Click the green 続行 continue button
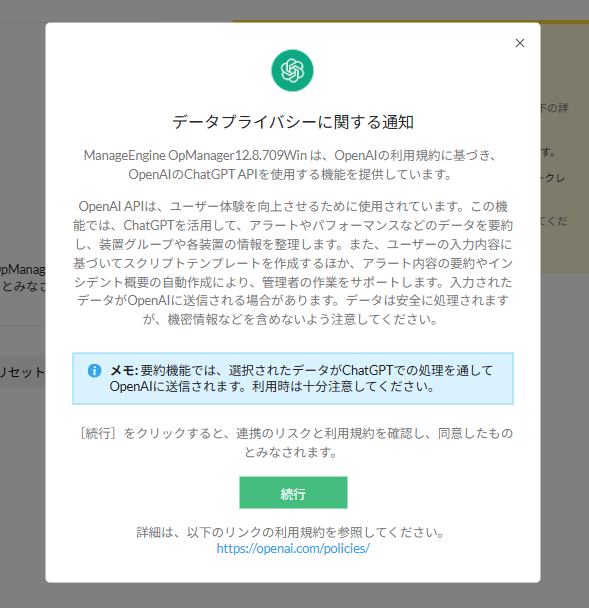The height and width of the screenshot is (608, 589). coord(293,492)
